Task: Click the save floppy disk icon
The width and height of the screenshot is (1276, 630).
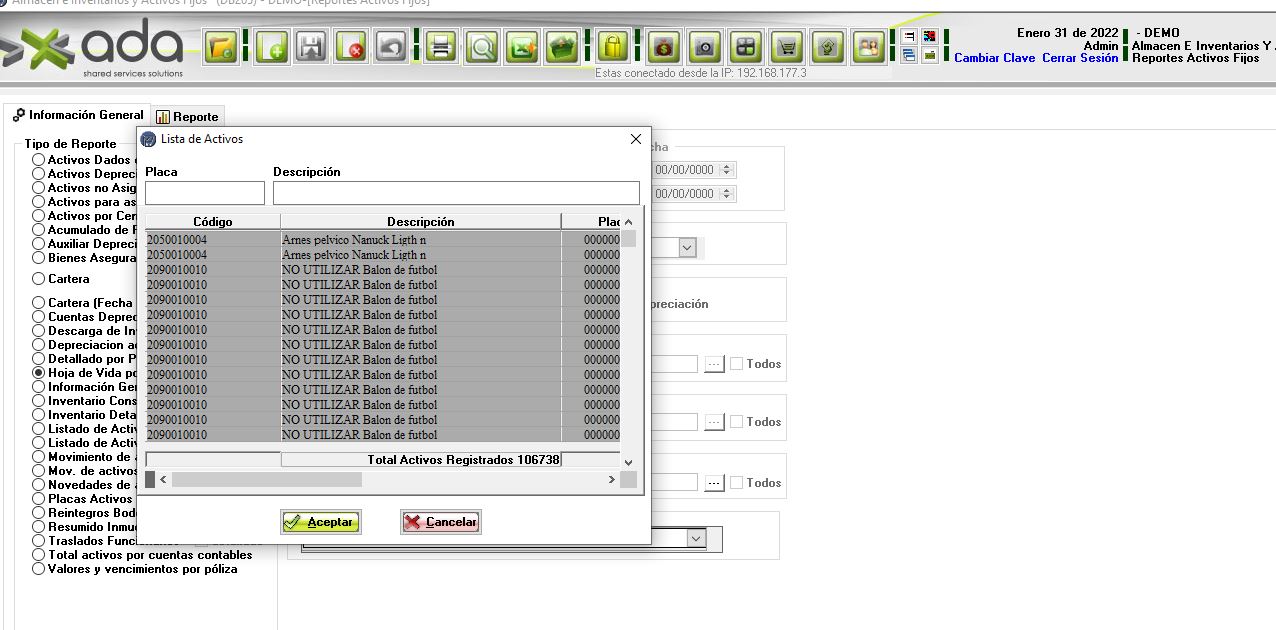Action: coord(311,47)
